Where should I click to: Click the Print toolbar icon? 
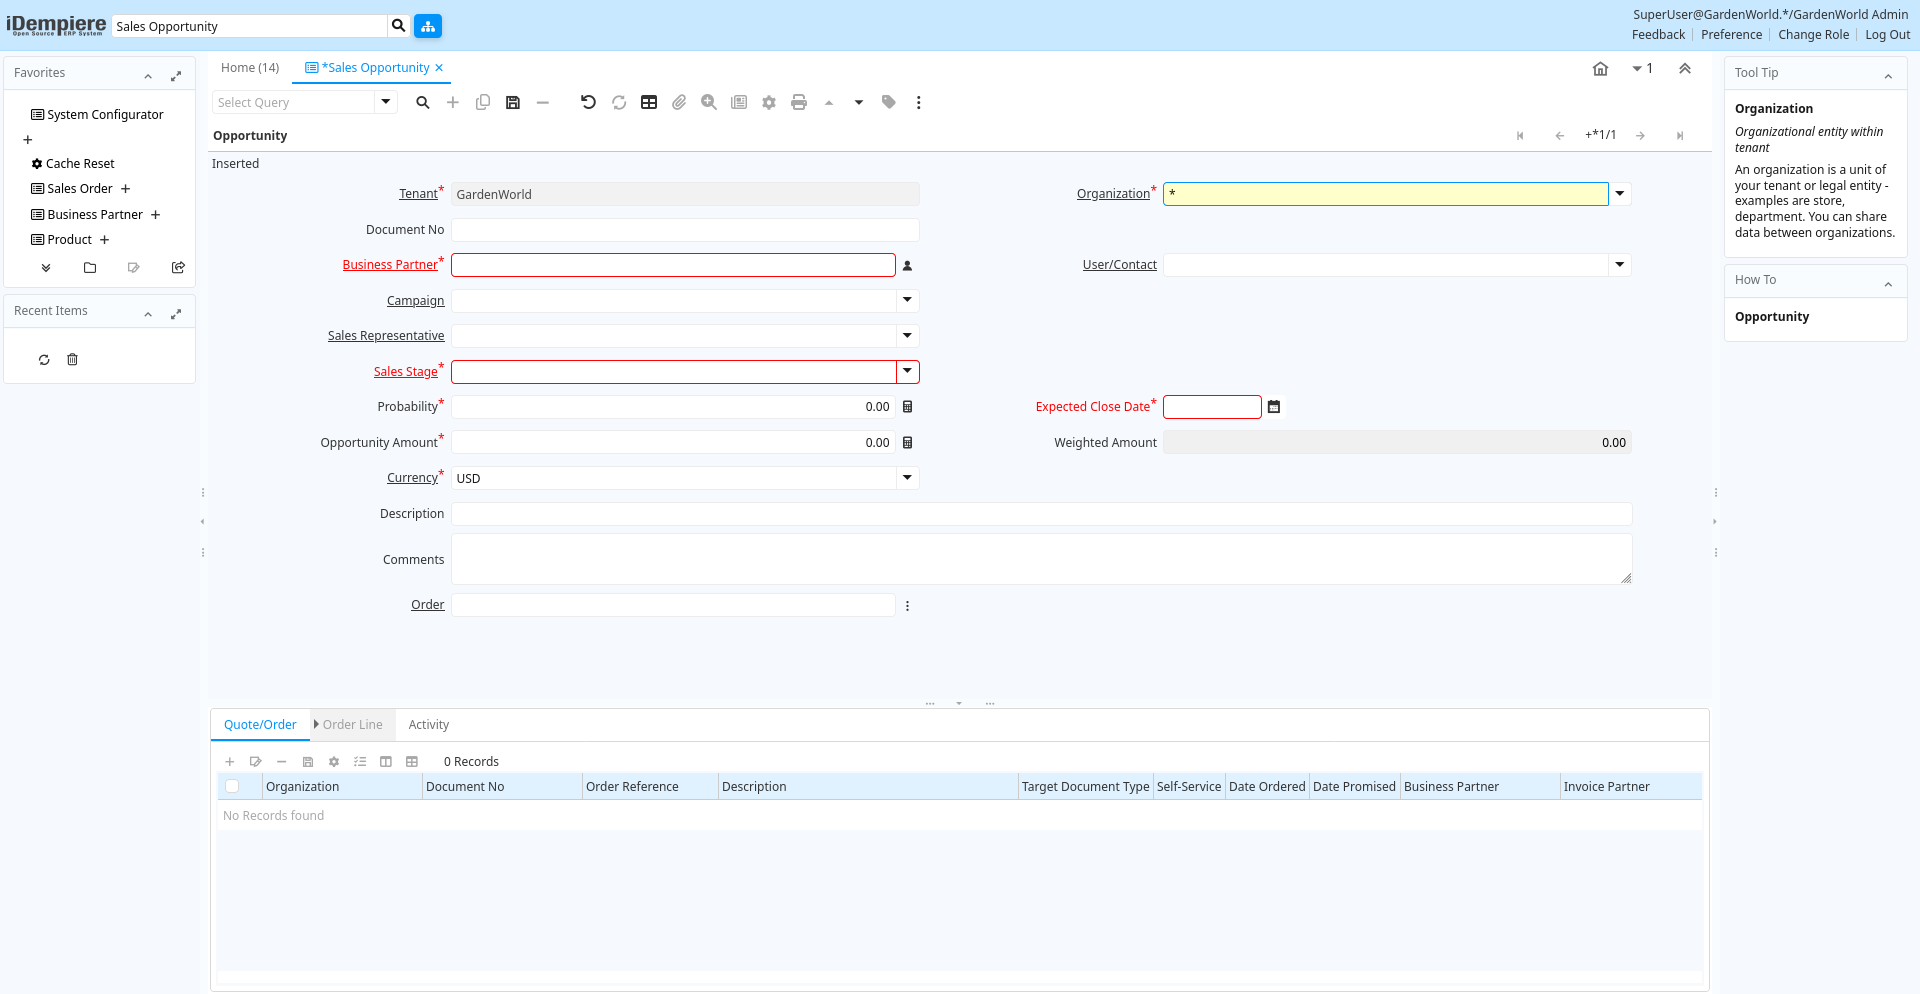pyautogui.click(x=798, y=102)
